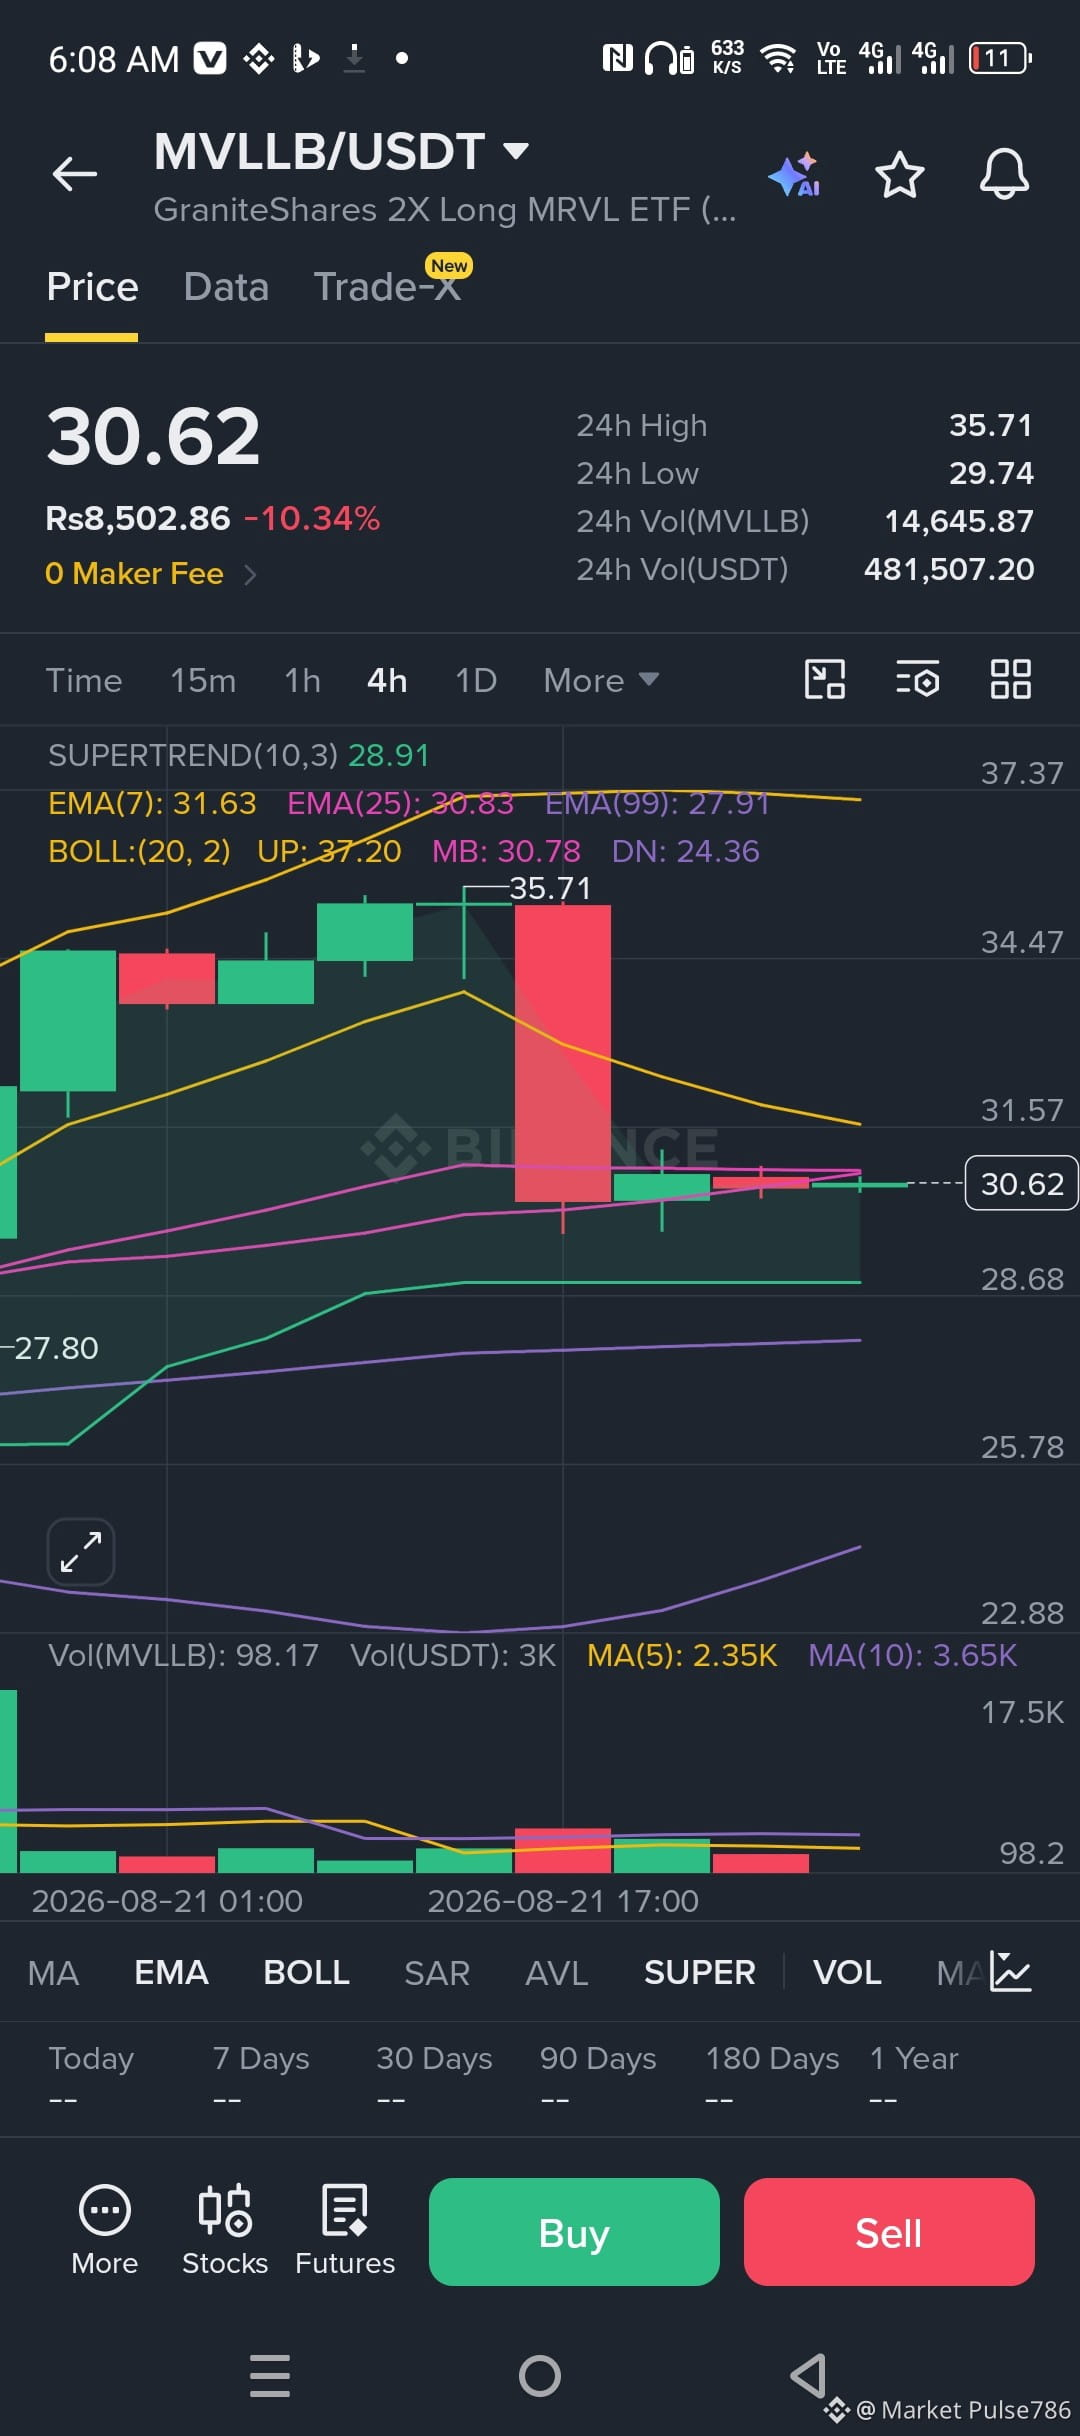Add MVLLB/USDT to favorites star
Viewport: 1080px width, 2436px height.
[899, 175]
